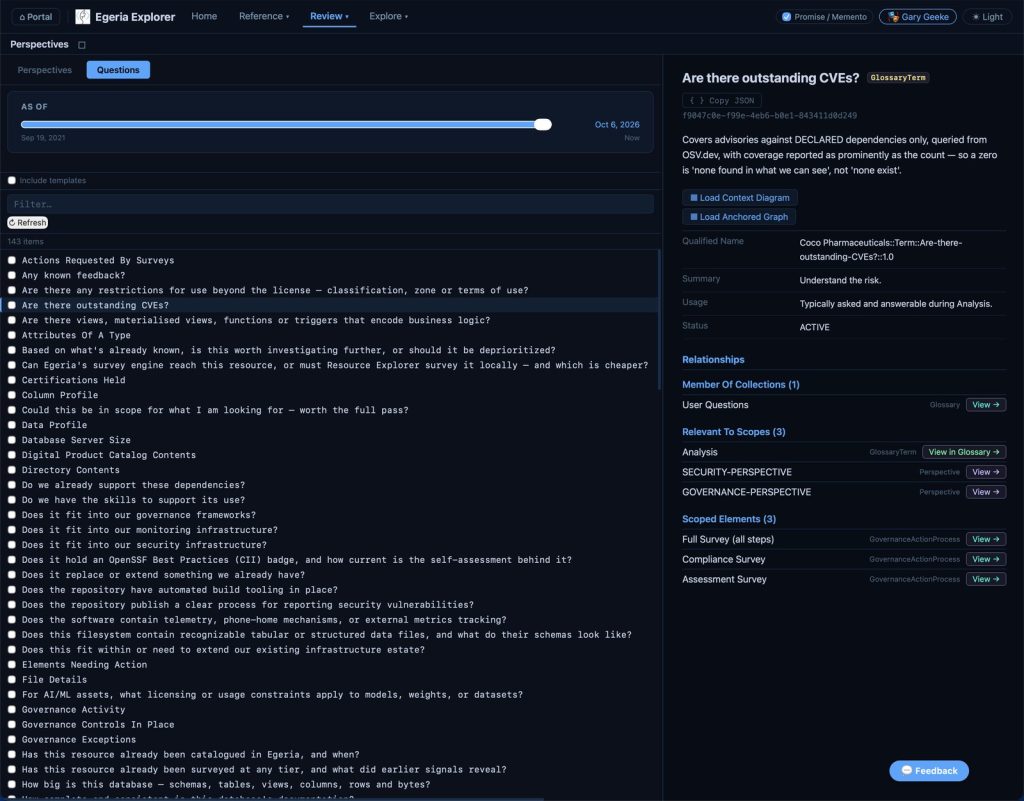Tick 'Data Profile' checkbox
This screenshot has width=1024, height=801.
tap(12, 425)
